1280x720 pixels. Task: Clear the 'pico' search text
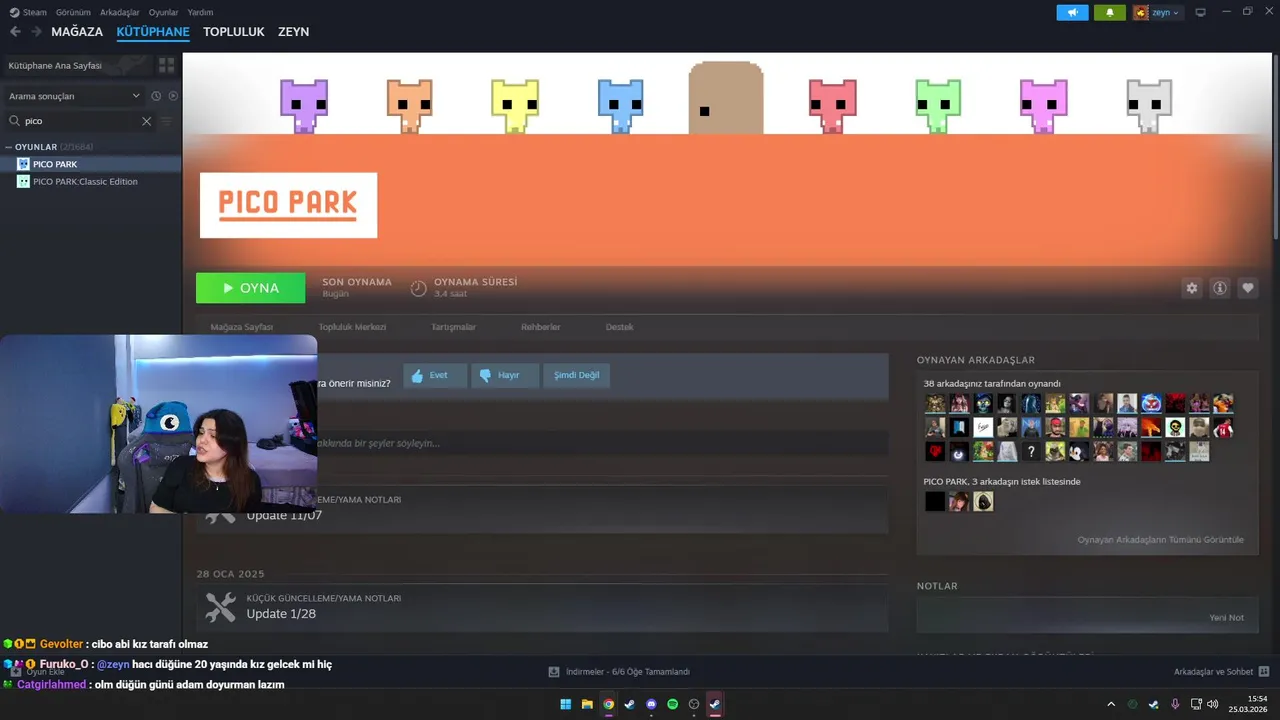[146, 121]
